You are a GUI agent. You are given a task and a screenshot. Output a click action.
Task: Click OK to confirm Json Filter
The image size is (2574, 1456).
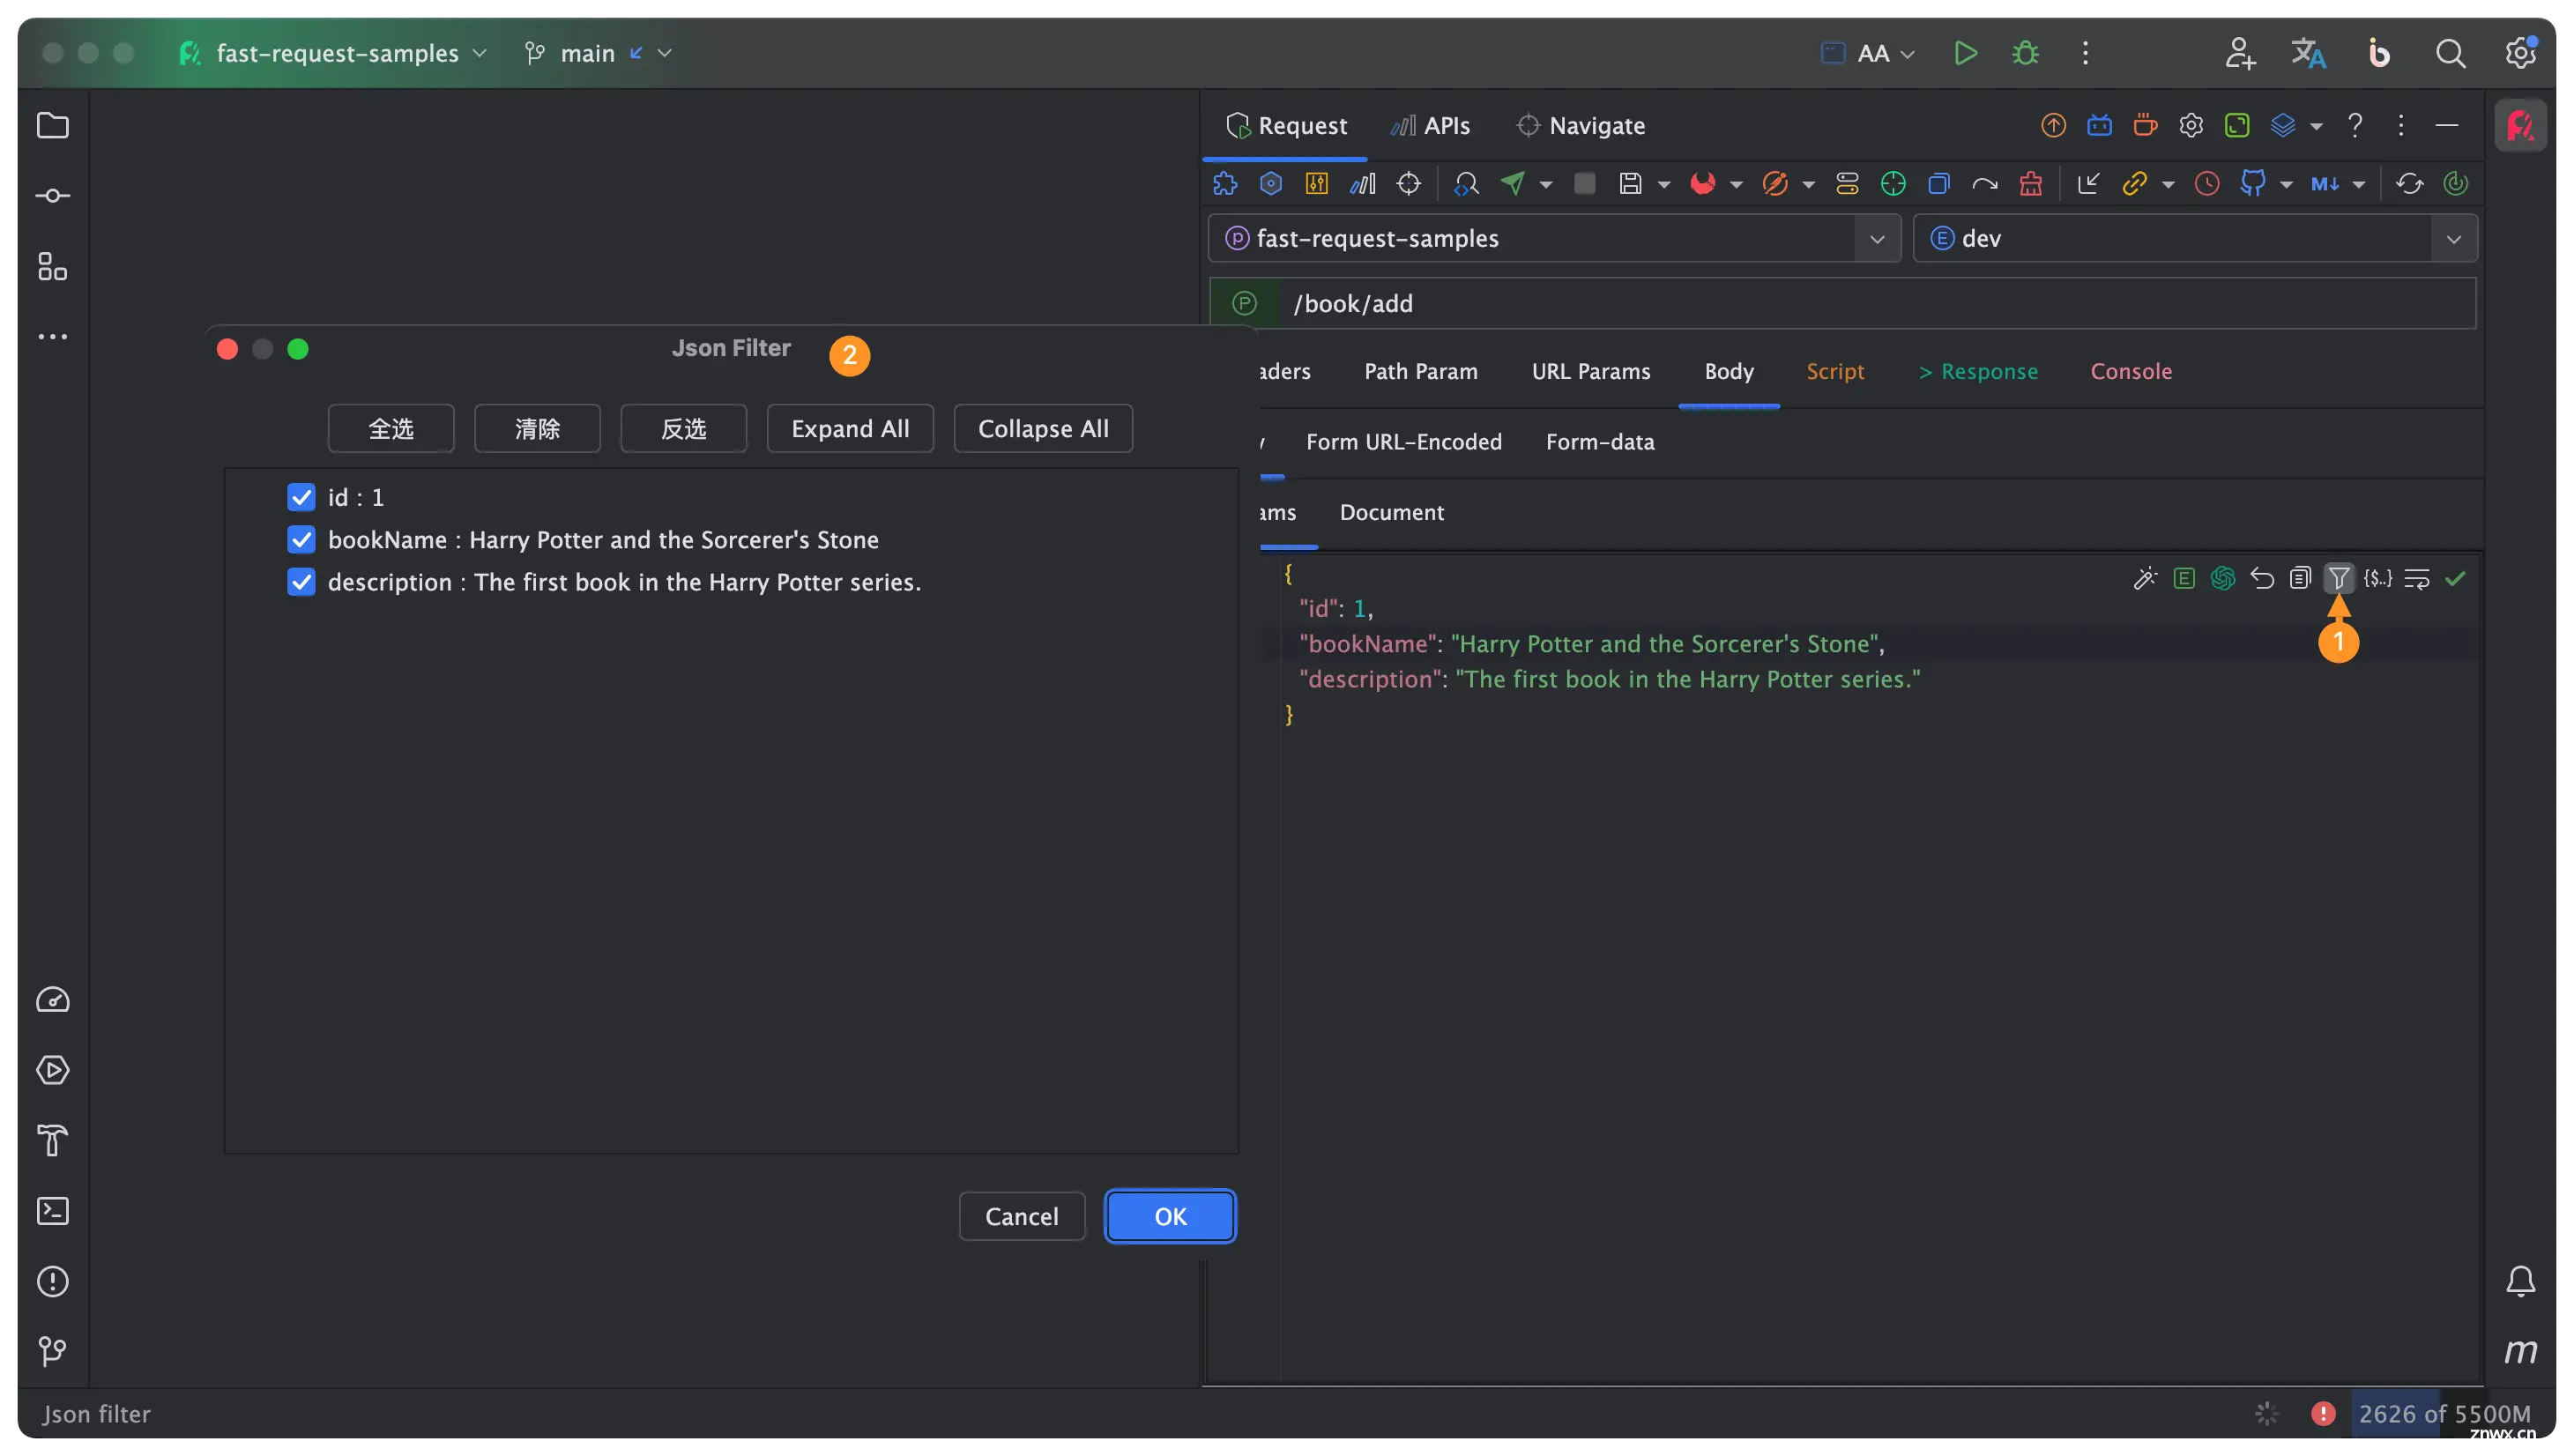(1171, 1215)
